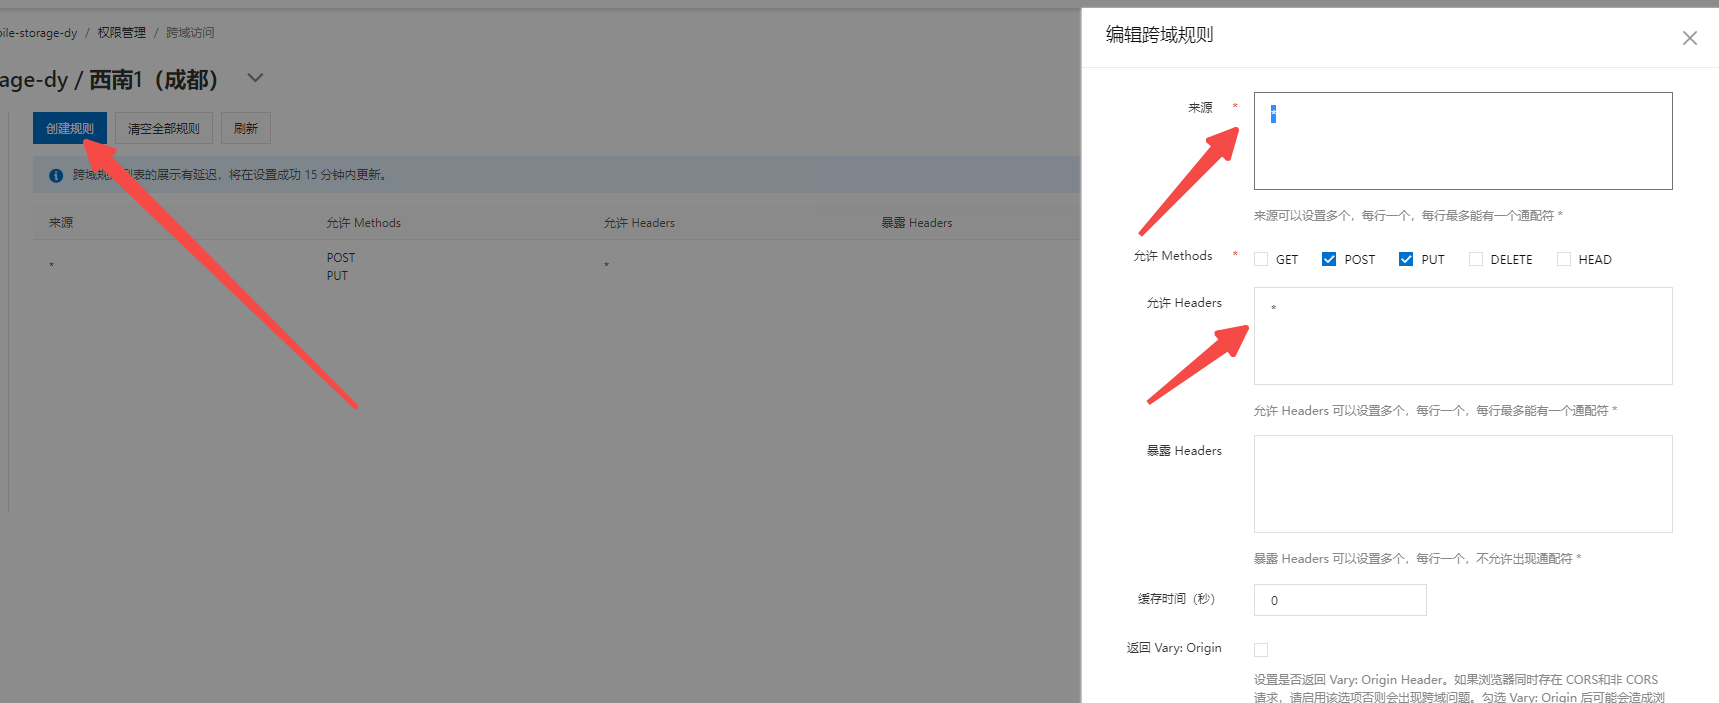The image size is (1719, 703).
Task: Click the PUT value in the rule row
Action: pyautogui.click(x=337, y=276)
